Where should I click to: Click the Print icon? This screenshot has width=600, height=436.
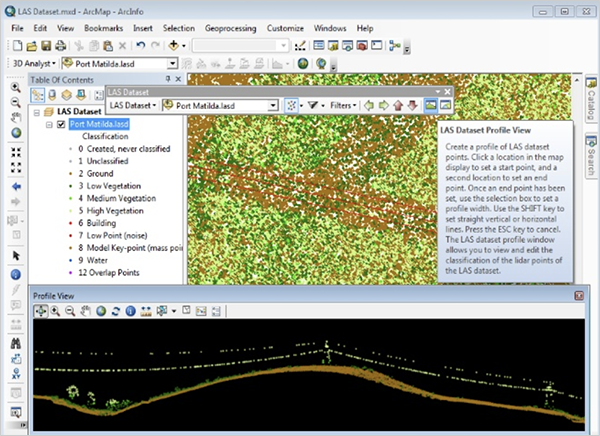tap(60, 46)
